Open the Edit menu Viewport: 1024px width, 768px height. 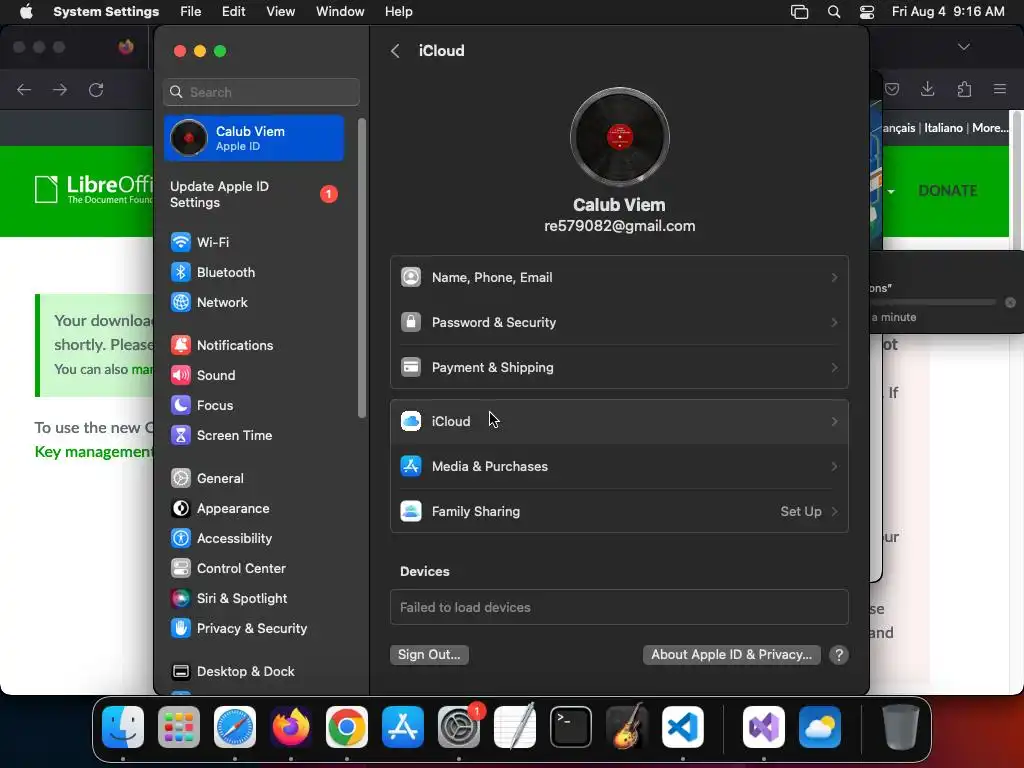(x=233, y=12)
